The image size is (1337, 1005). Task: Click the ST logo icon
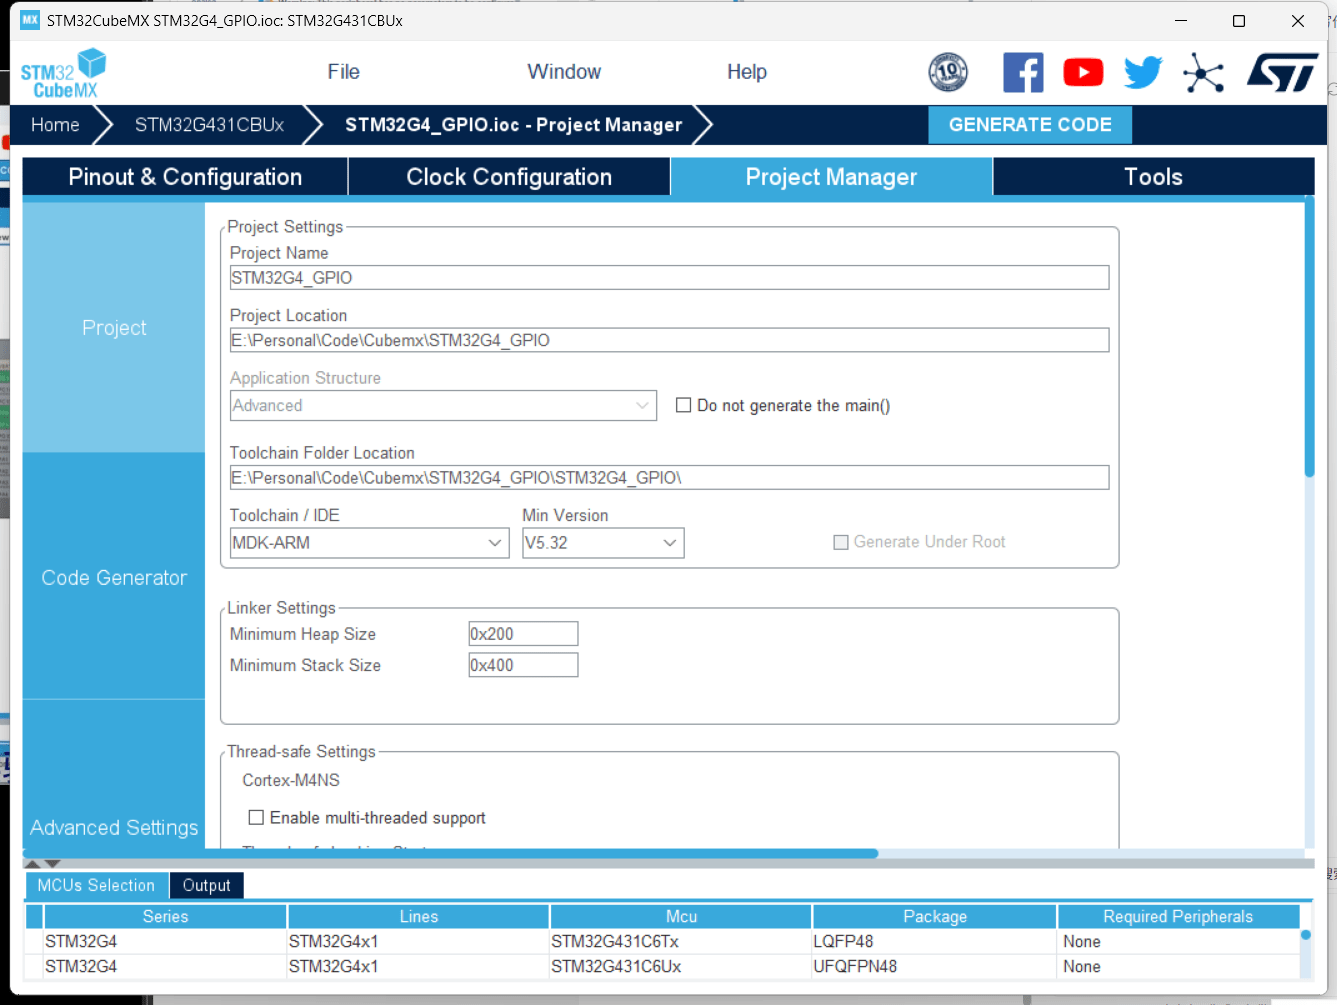click(x=1282, y=73)
